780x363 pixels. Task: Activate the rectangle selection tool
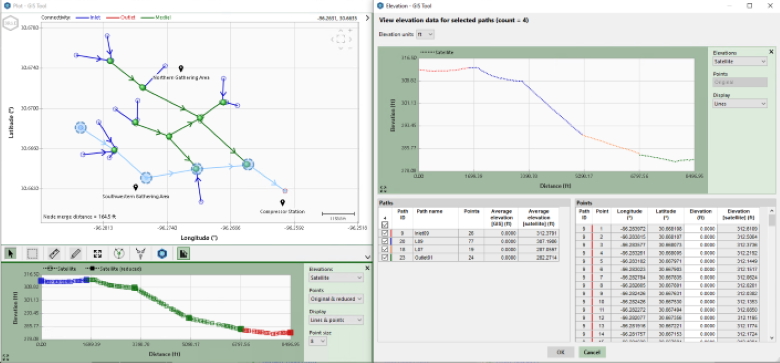pyautogui.click(x=32, y=254)
